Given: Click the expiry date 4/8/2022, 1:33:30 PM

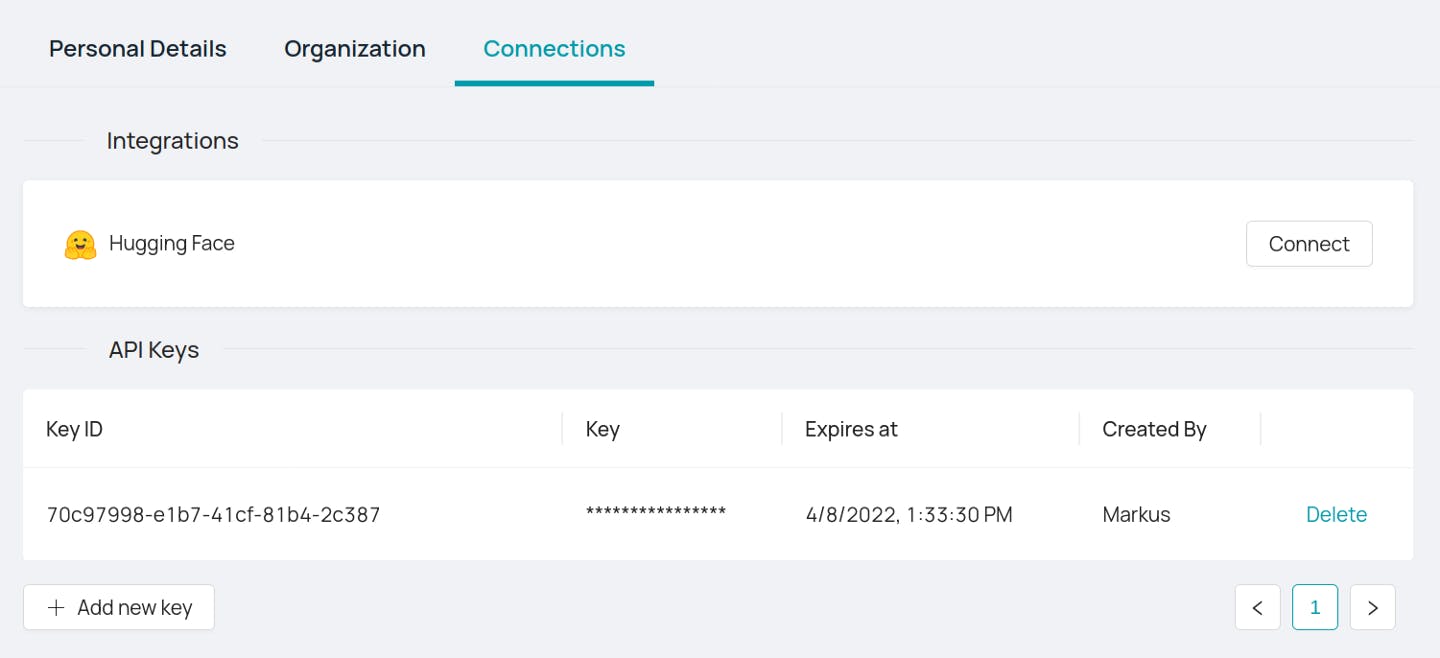Looking at the screenshot, I should point(909,515).
